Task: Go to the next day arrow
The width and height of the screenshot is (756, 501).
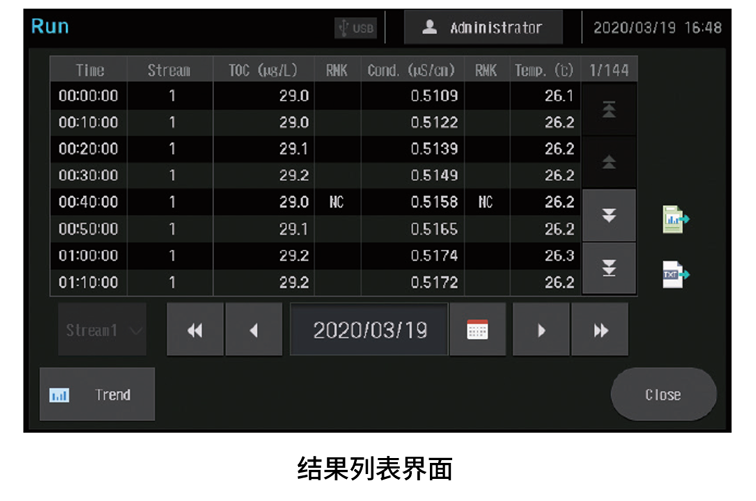Action: click(x=541, y=330)
